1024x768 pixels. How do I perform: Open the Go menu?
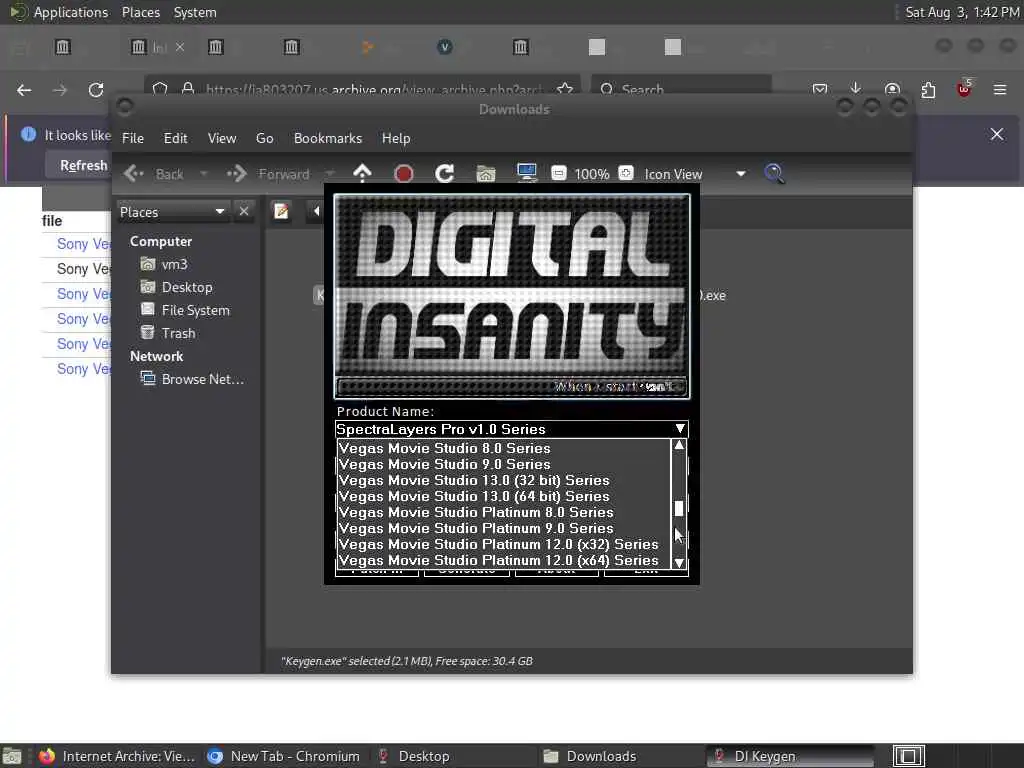coord(264,138)
